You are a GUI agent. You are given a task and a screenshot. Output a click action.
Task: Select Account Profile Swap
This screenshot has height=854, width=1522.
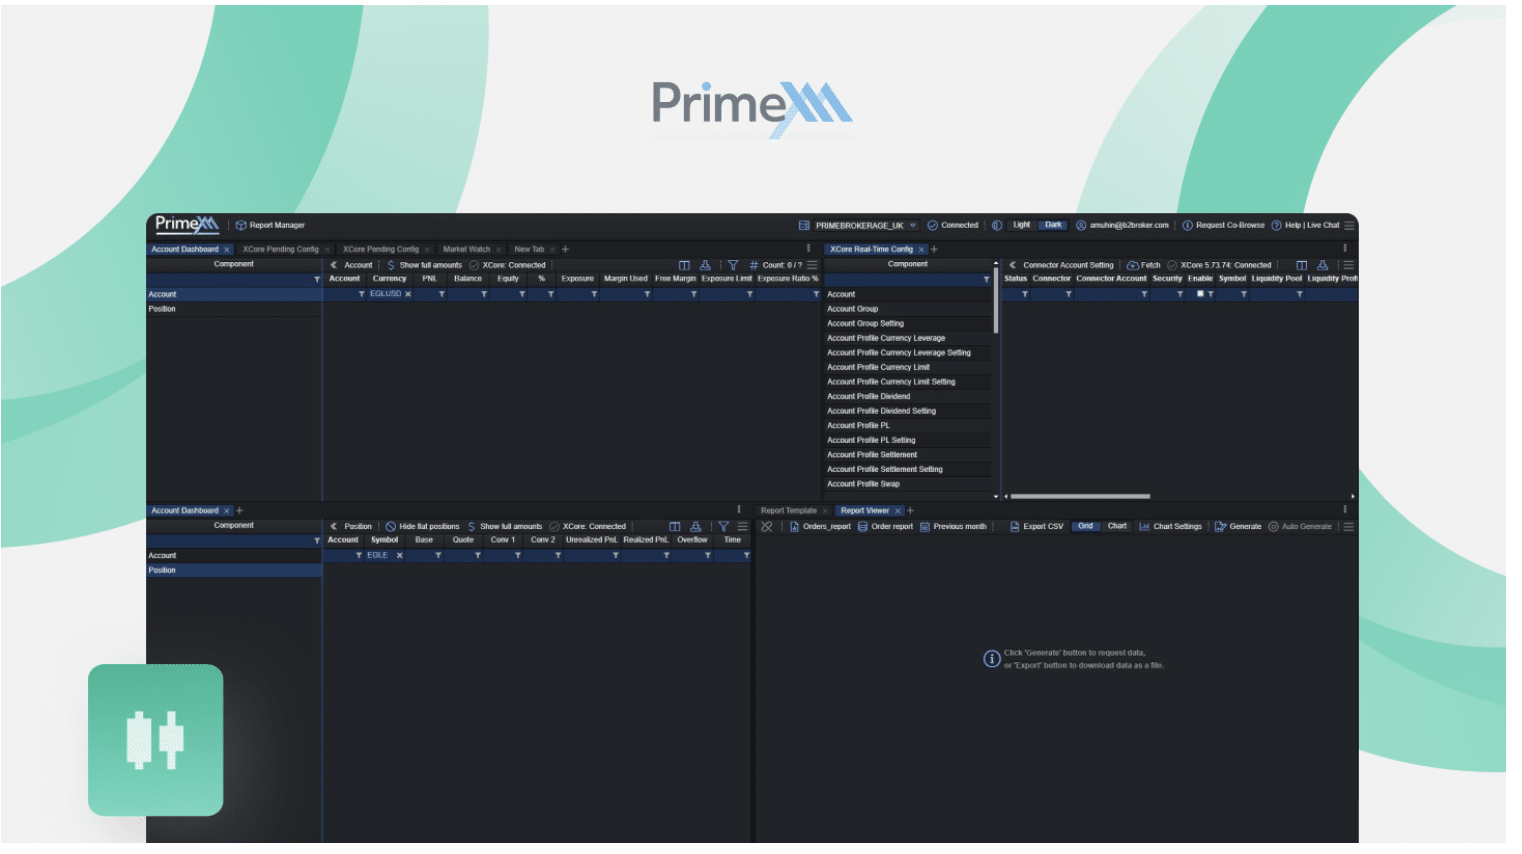[908, 484]
